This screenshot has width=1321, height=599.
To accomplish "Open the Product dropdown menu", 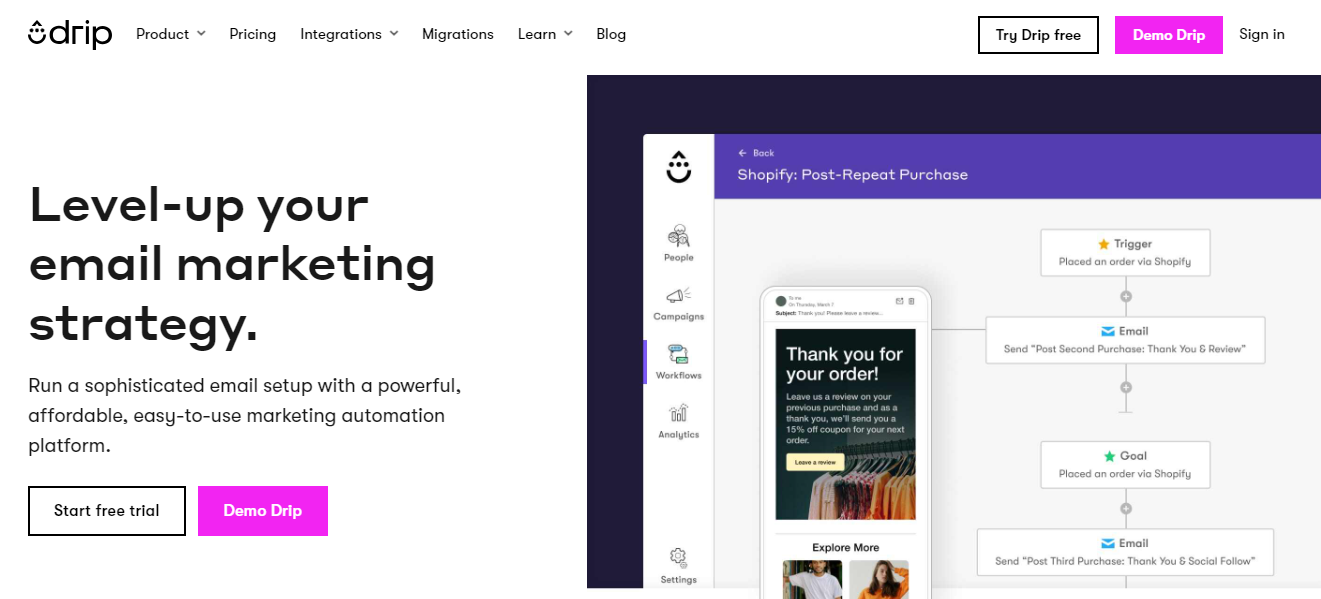I will tap(171, 34).
